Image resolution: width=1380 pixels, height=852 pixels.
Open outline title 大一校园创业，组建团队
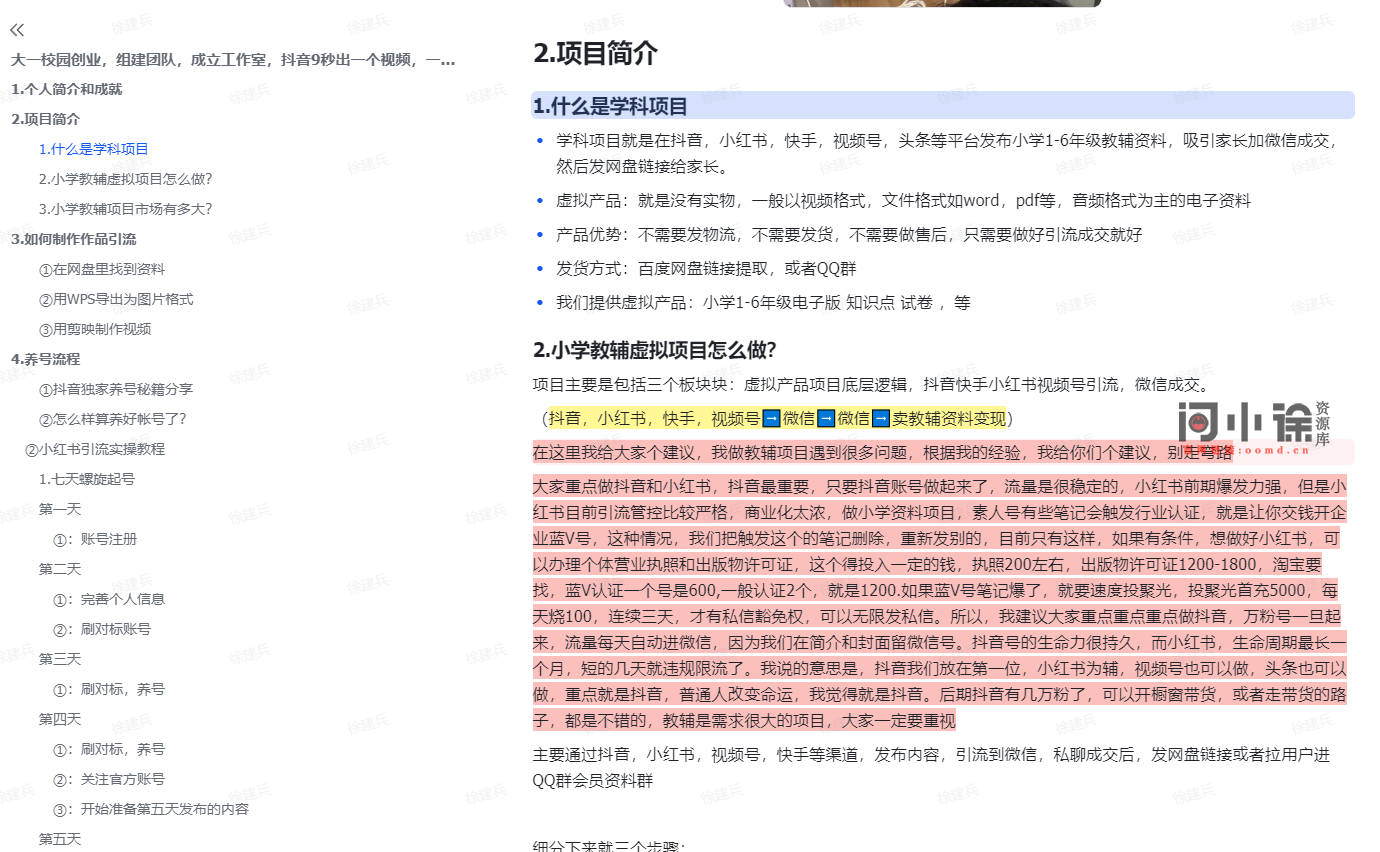tap(233, 60)
